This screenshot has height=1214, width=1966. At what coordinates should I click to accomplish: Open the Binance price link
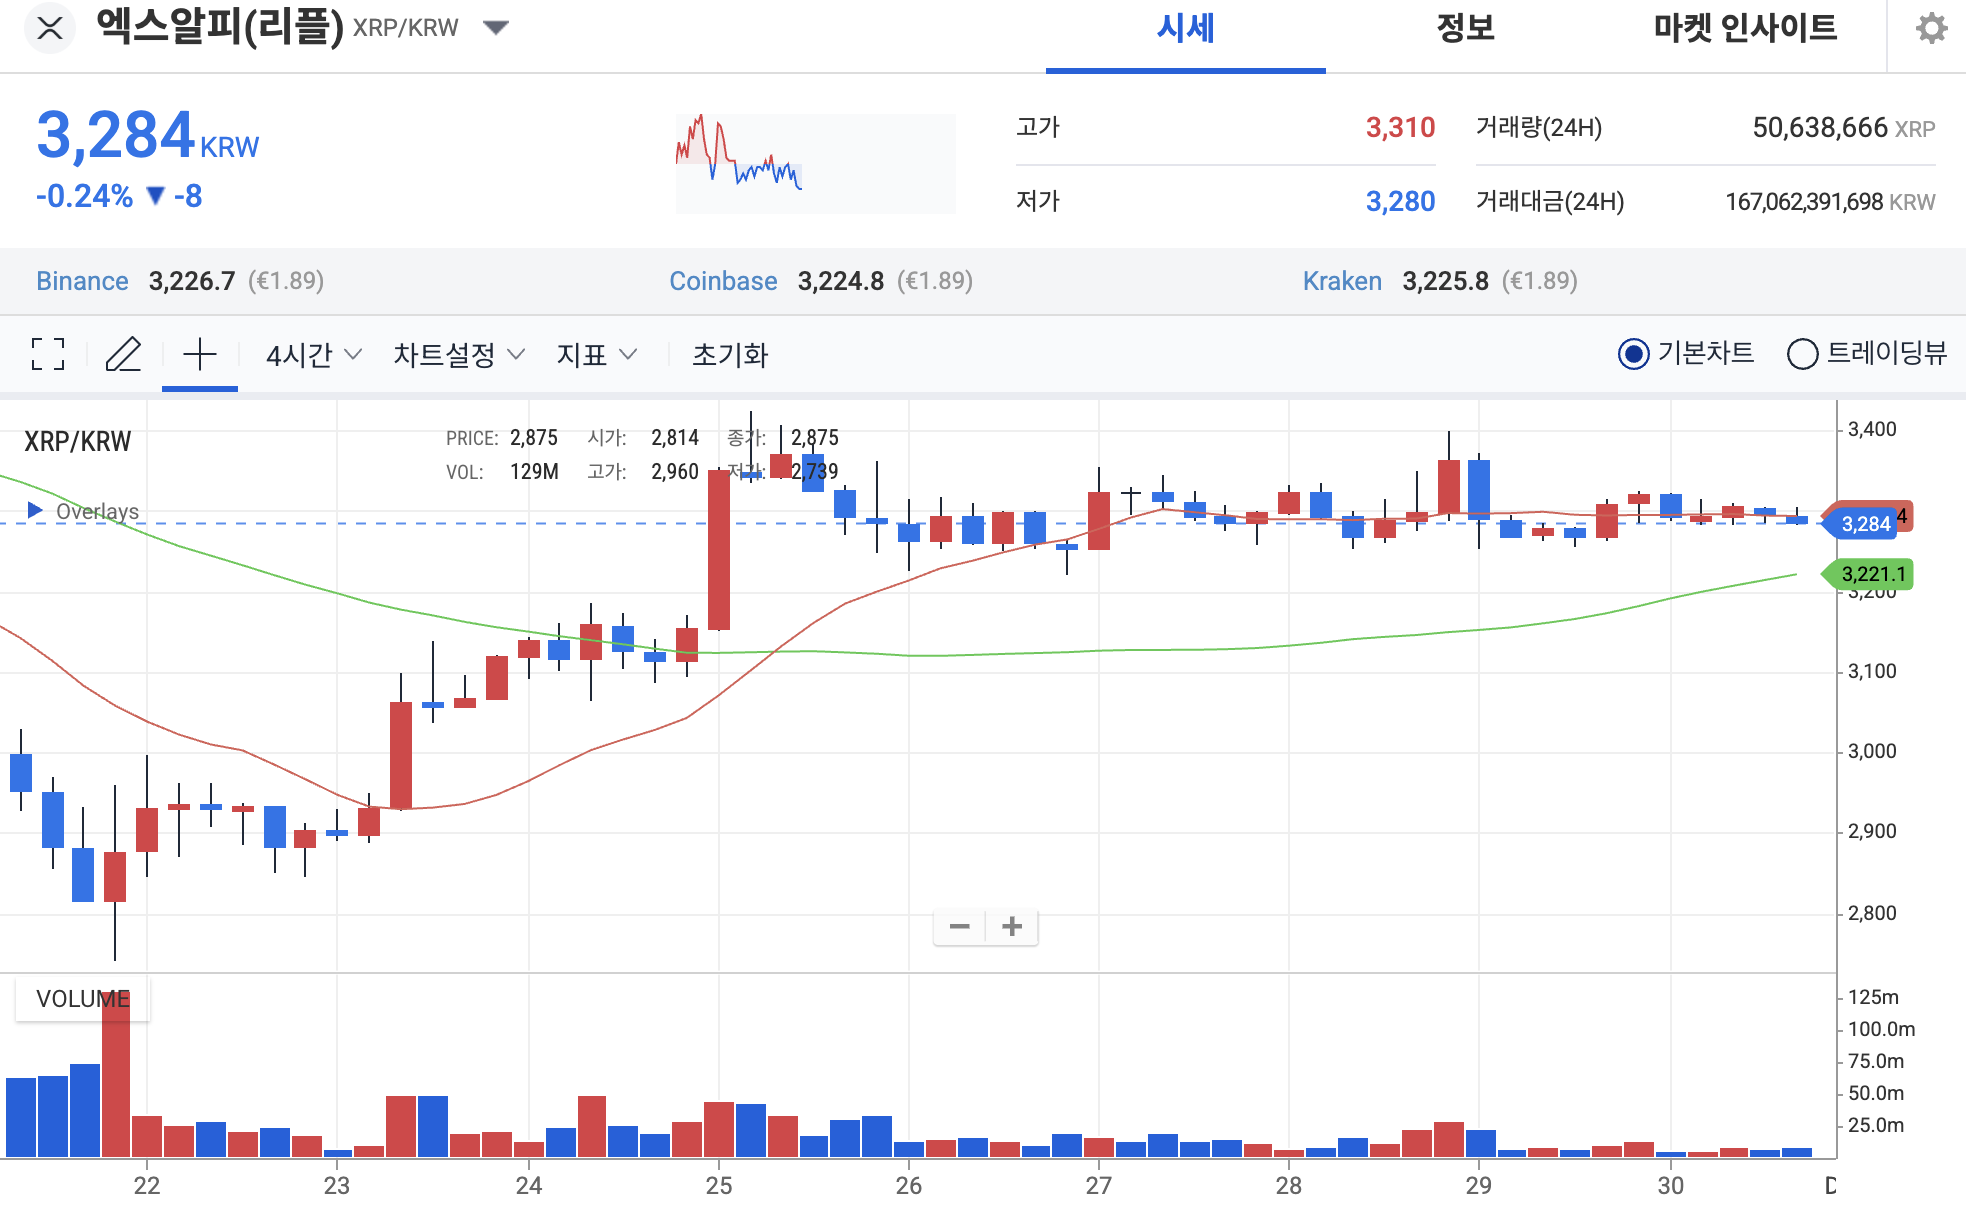(x=82, y=281)
